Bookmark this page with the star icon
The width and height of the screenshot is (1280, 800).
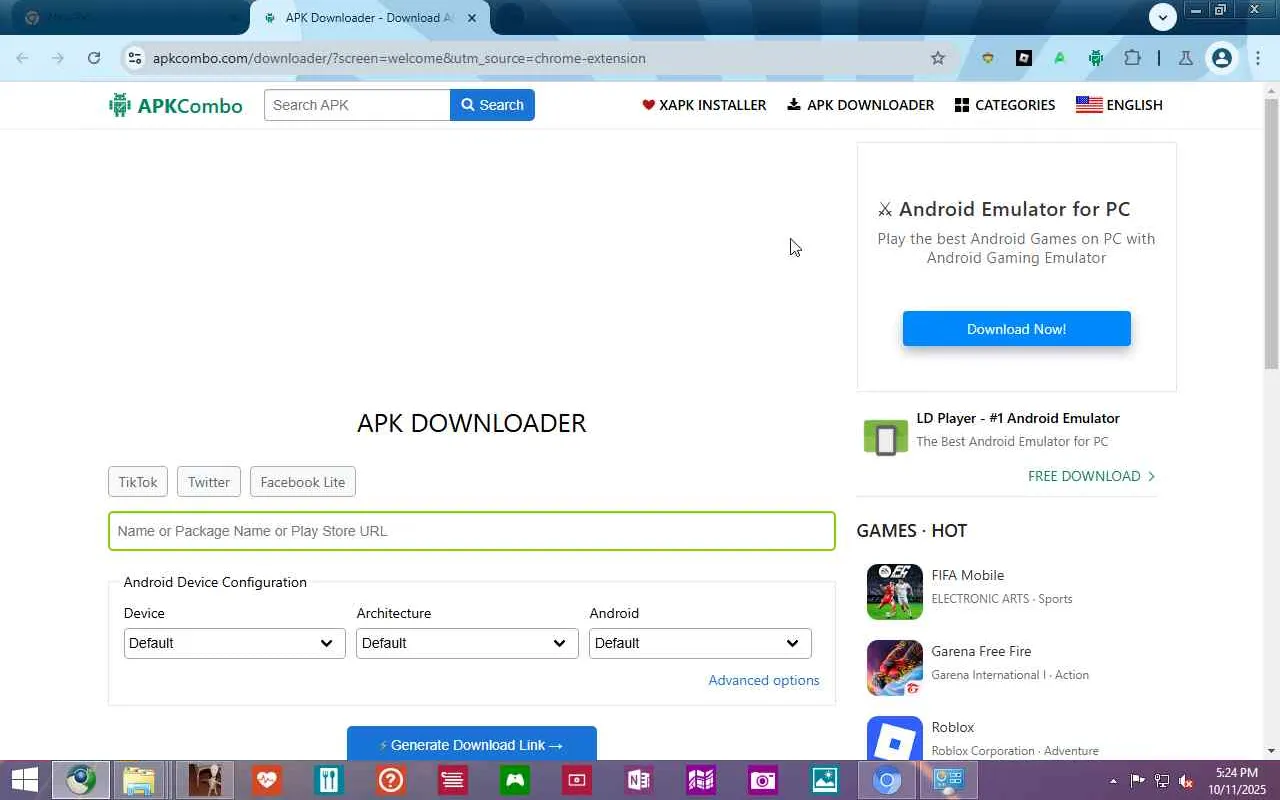938,58
